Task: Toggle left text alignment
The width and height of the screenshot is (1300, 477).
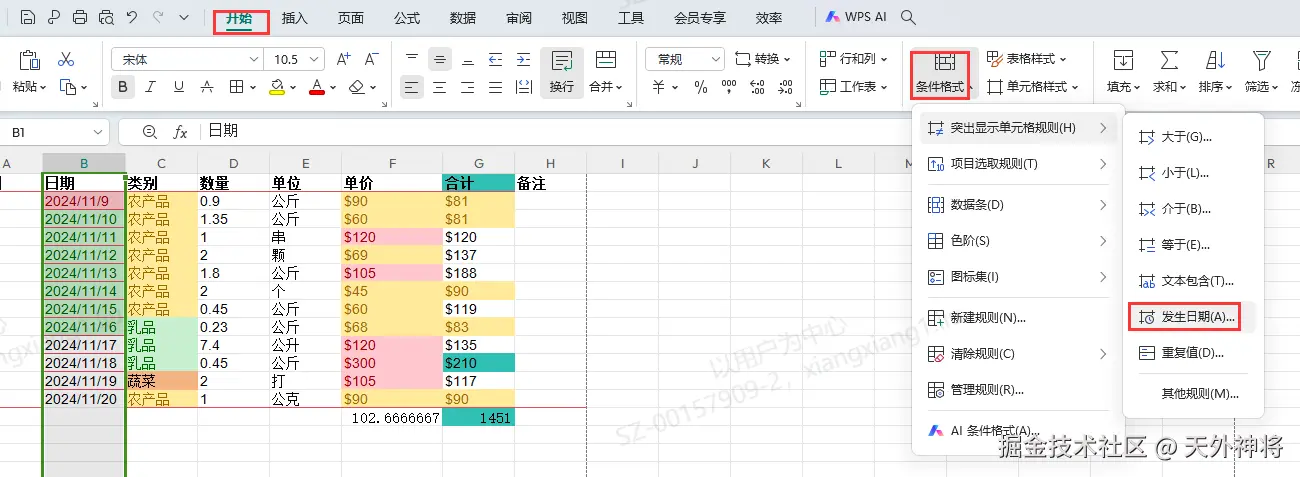Action: [412, 87]
